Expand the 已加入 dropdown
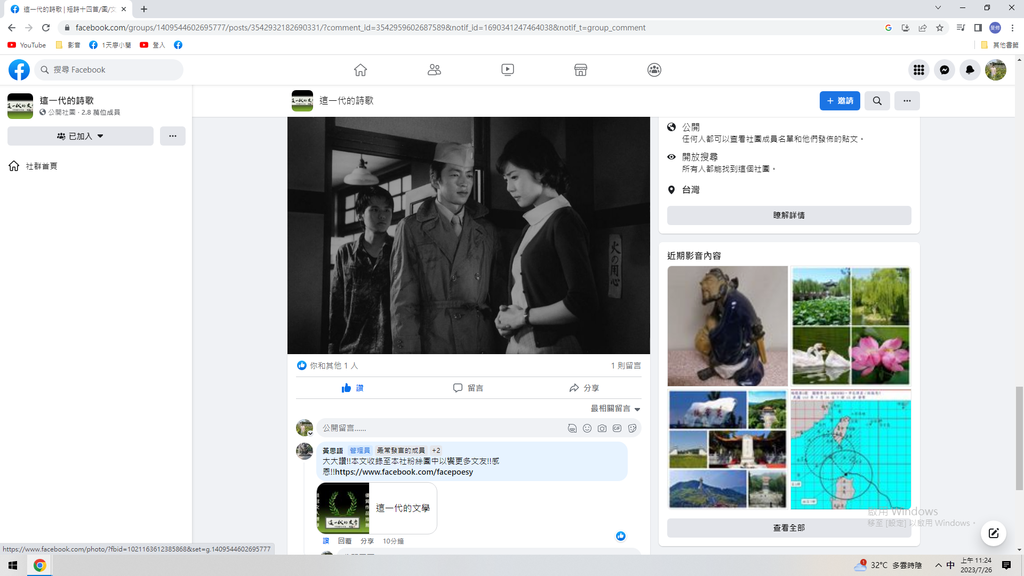The image size is (1024, 576). click(x=80, y=136)
